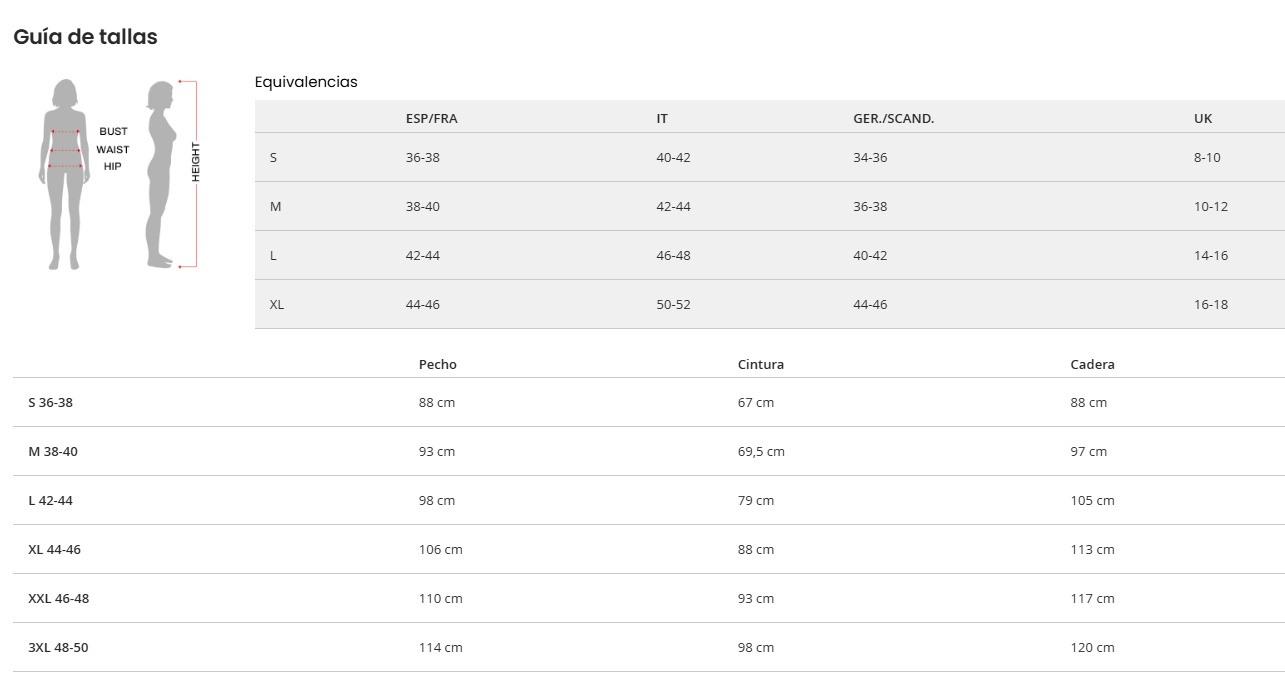This screenshot has width=1285, height=693.
Task: Click the BUST label beside the figure
Action: (113, 132)
